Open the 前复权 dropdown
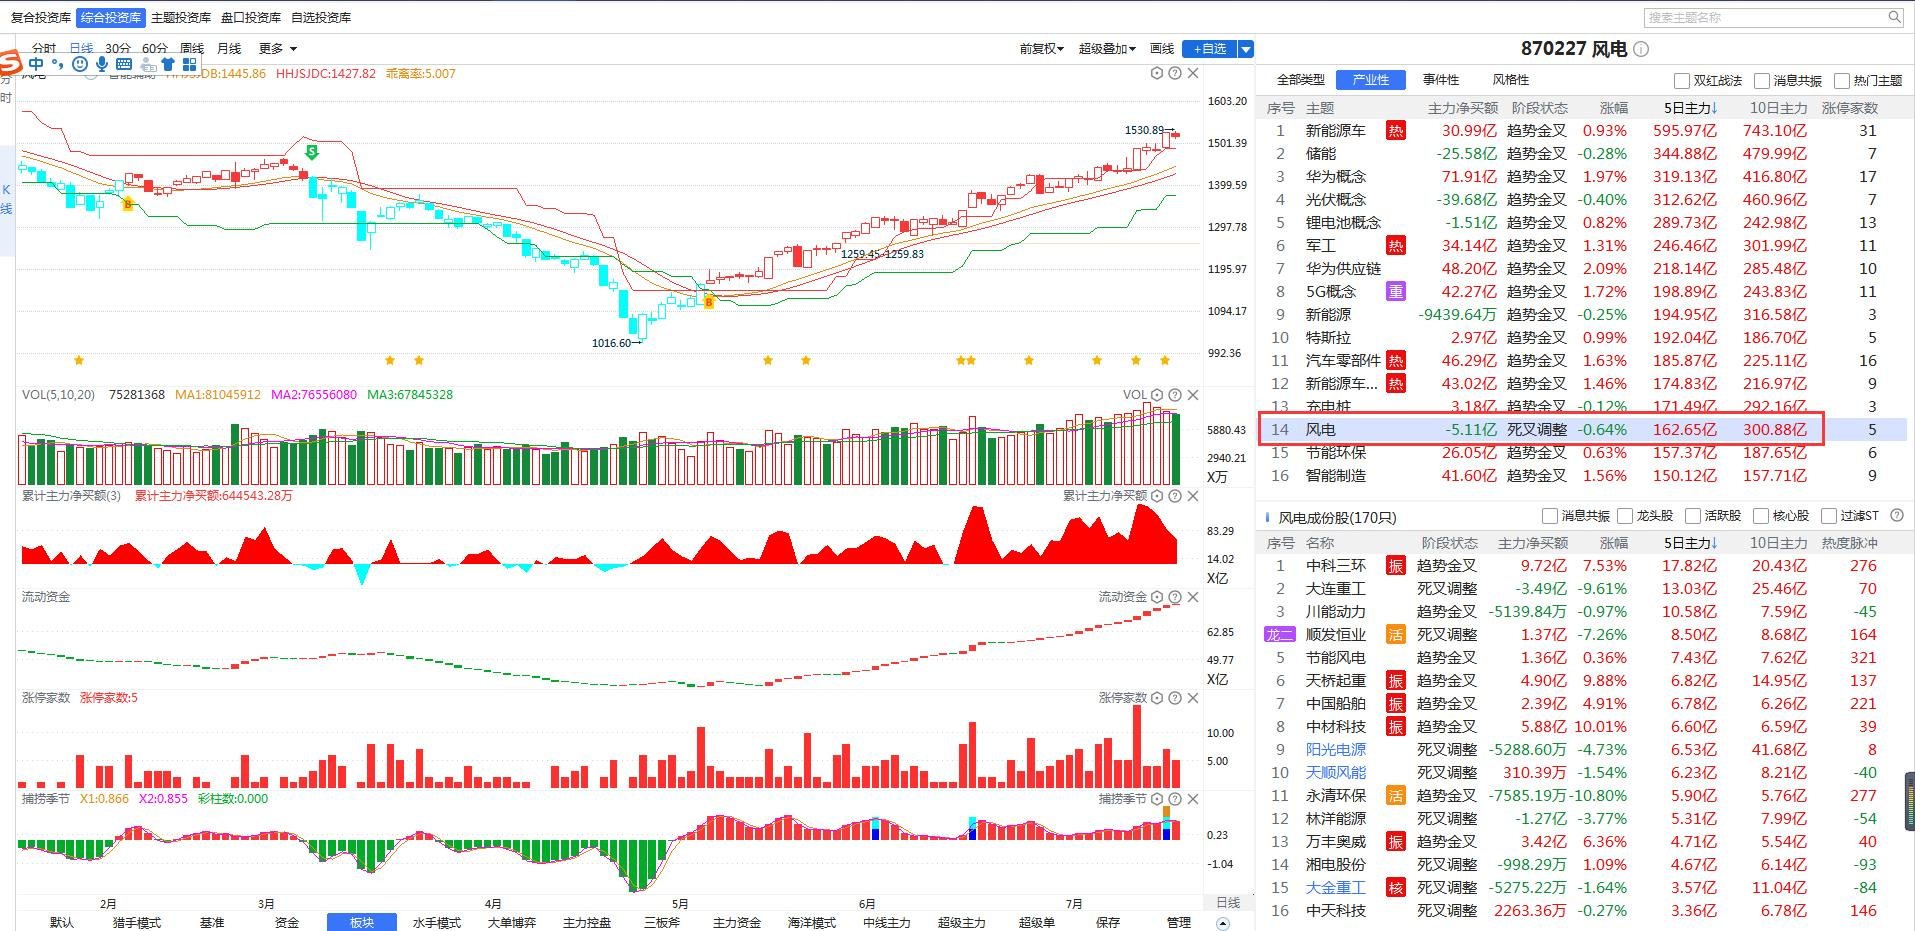Screen dimensions: 1915x931 tap(1041, 48)
